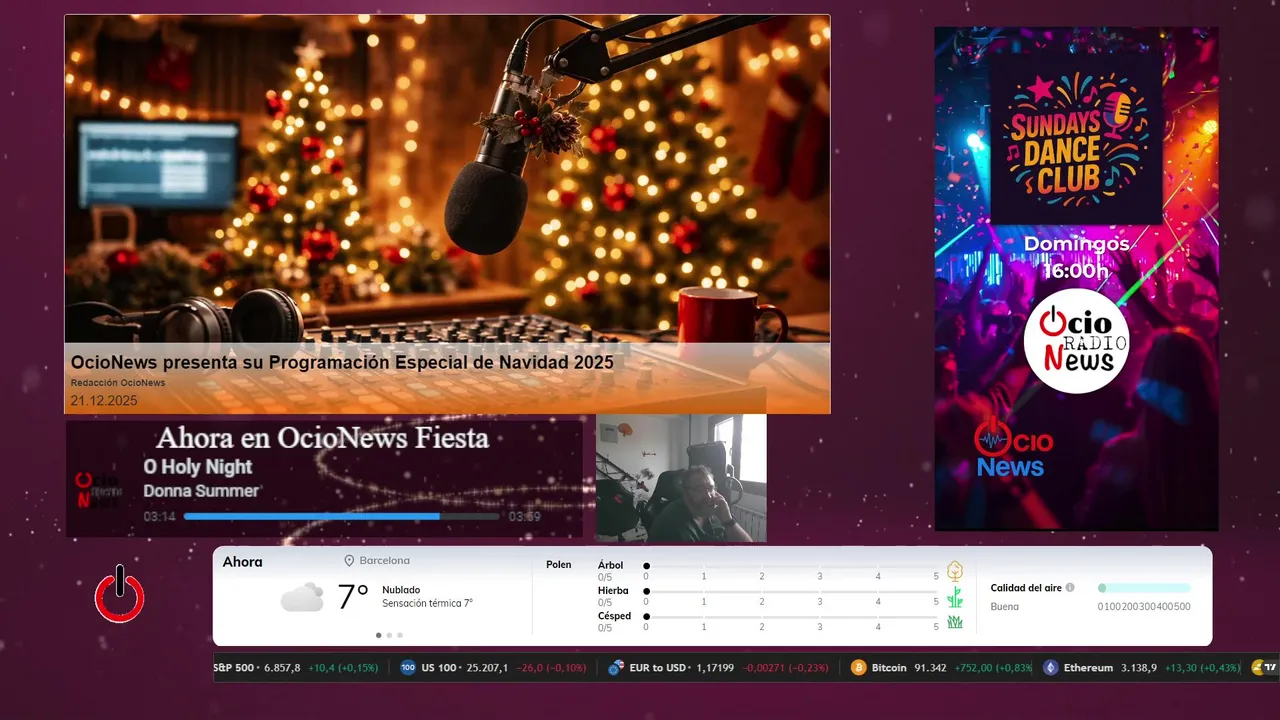Image resolution: width=1280 pixels, height=720 pixels.
Task: Click the Árbol pollen level slider
Action: (x=792, y=566)
